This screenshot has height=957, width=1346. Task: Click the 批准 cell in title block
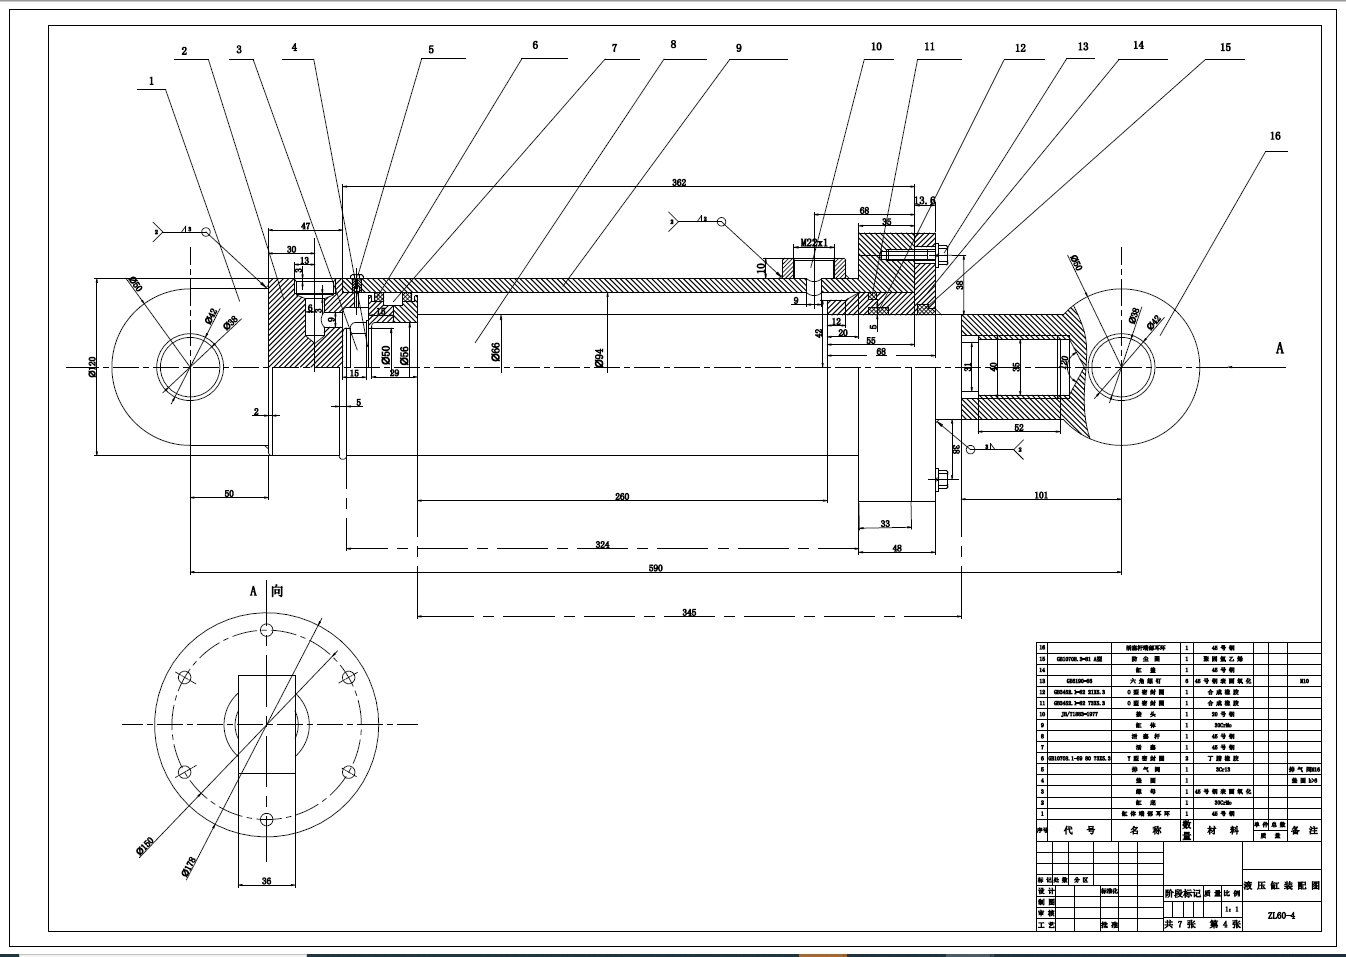[1109, 925]
